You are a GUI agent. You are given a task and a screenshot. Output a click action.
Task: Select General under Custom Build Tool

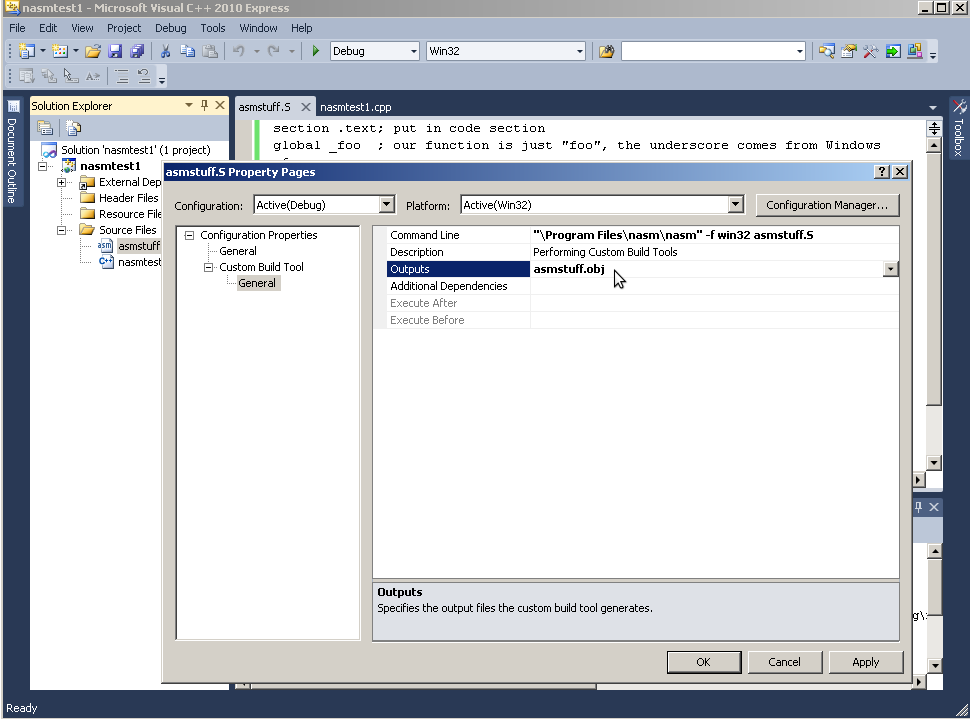[257, 283]
